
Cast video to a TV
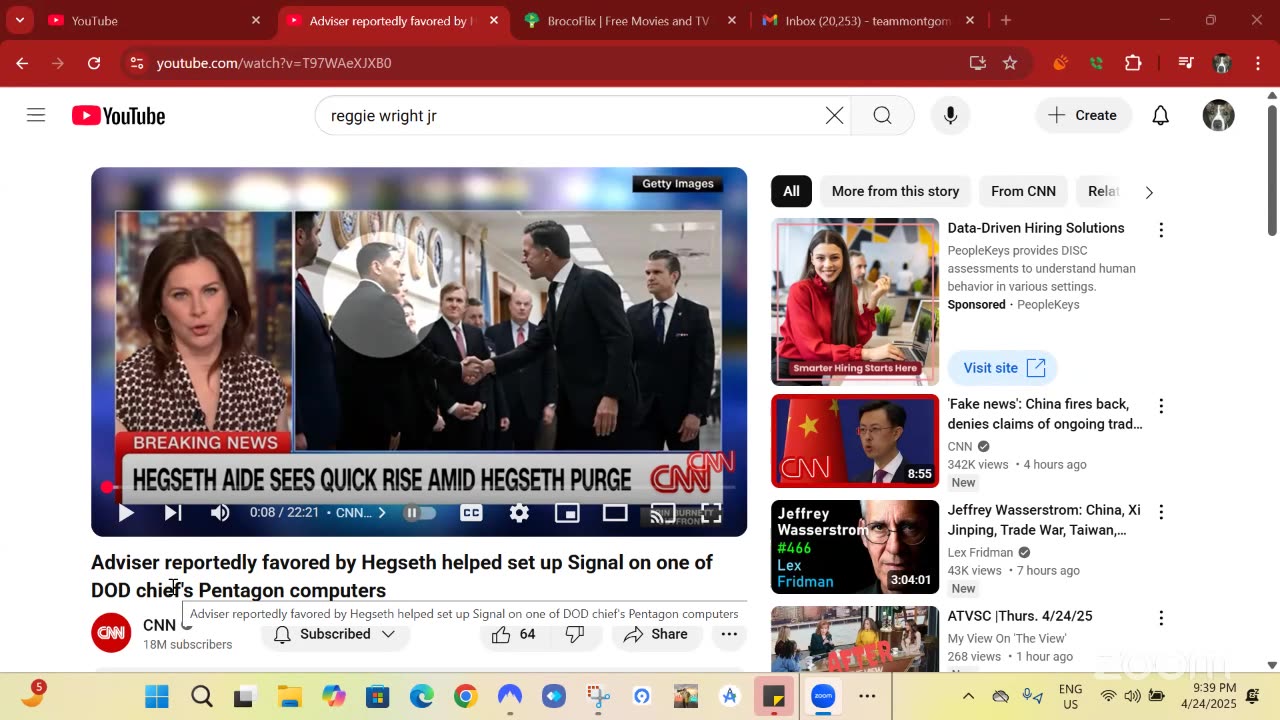[x=663, y=513]
